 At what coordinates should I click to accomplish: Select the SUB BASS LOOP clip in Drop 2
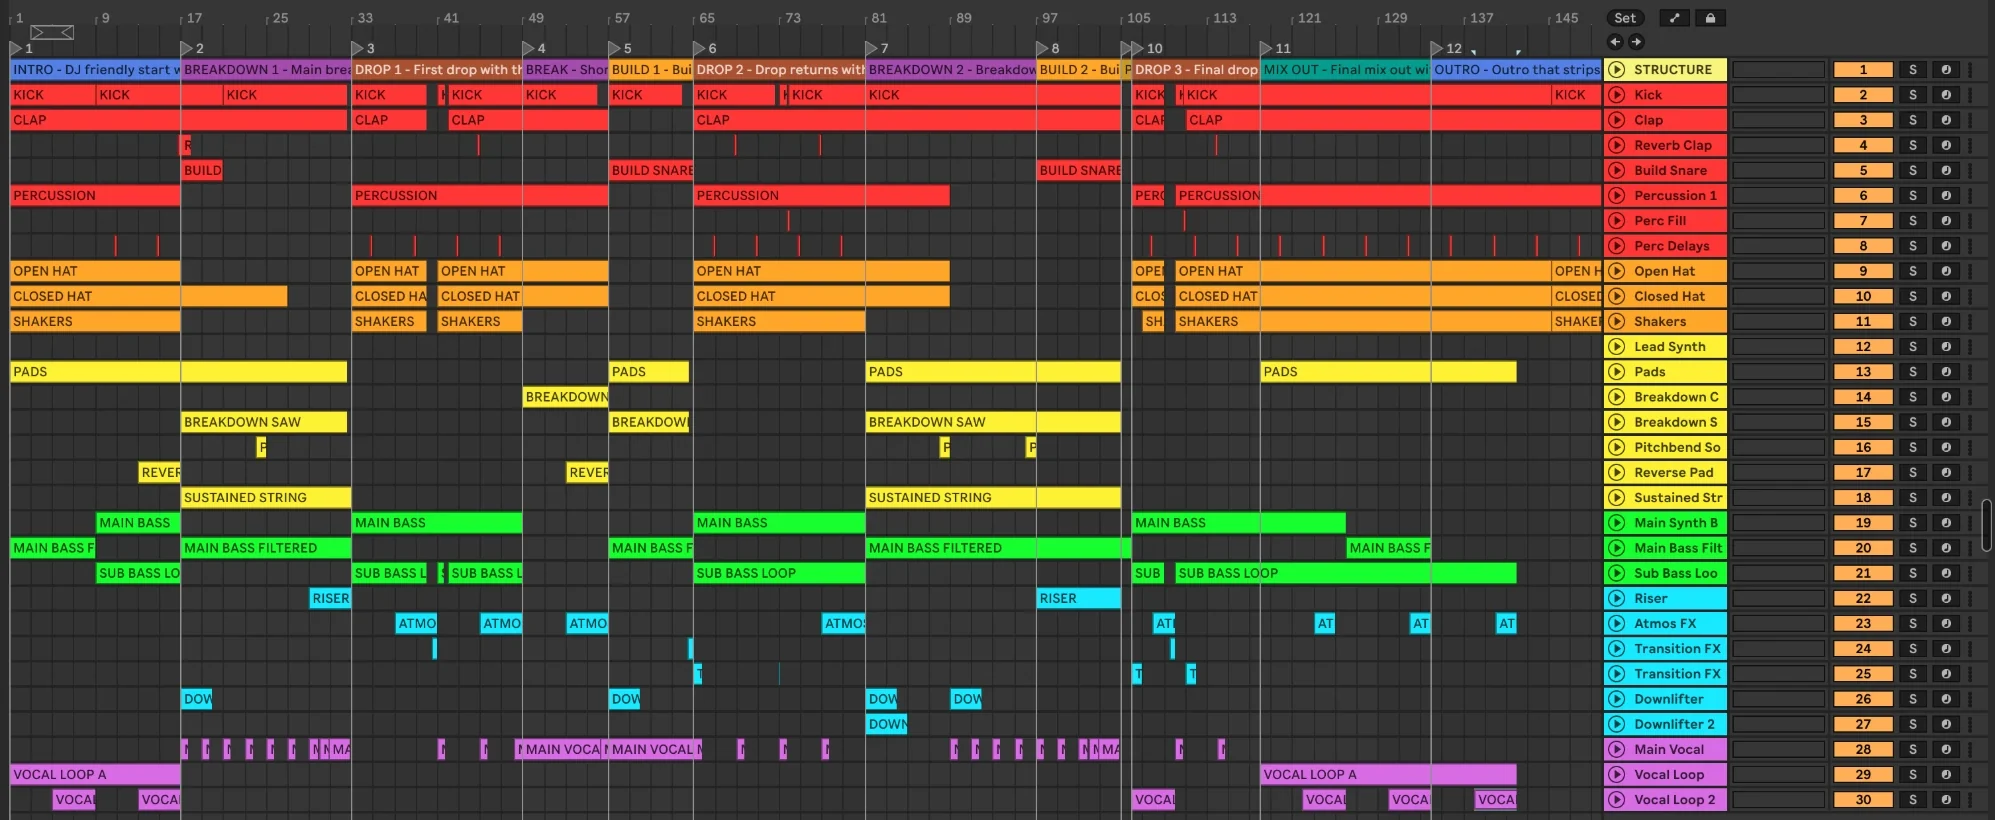click(779, 574)
